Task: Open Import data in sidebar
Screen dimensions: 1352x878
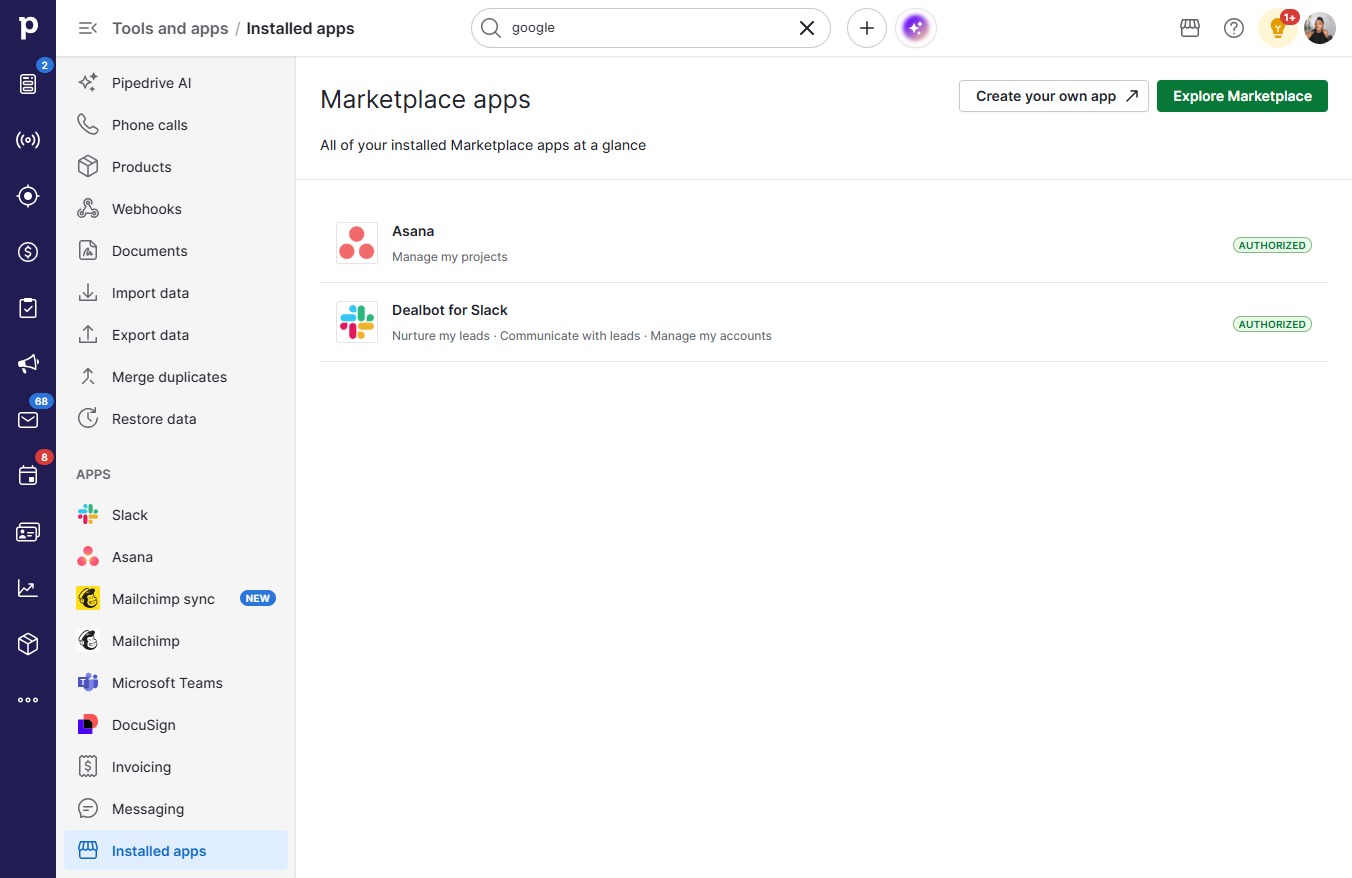Action: click(x=176, y=293)
